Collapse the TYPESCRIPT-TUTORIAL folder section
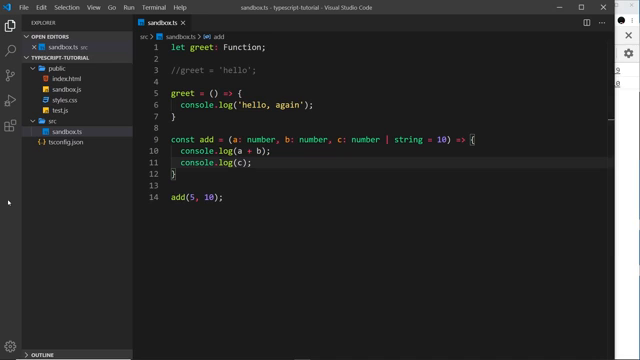 (x=27, y=58)
